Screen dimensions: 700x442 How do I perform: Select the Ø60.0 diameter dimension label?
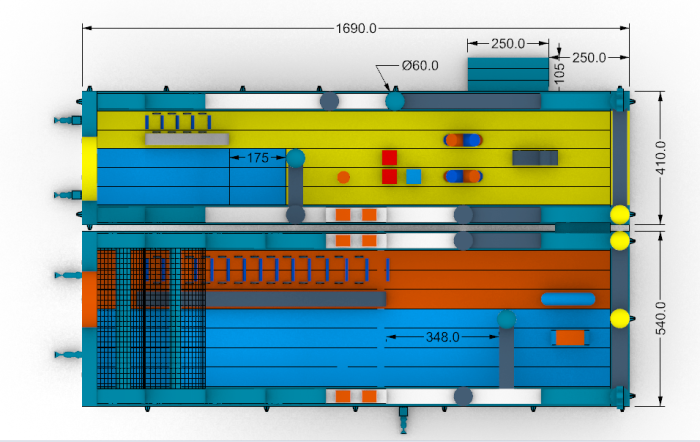point(420,66)
